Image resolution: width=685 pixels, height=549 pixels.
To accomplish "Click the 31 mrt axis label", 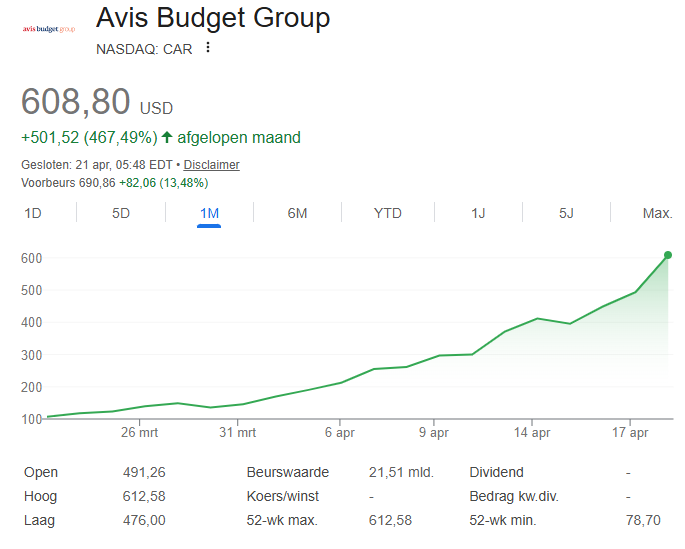I will [238, 432].
